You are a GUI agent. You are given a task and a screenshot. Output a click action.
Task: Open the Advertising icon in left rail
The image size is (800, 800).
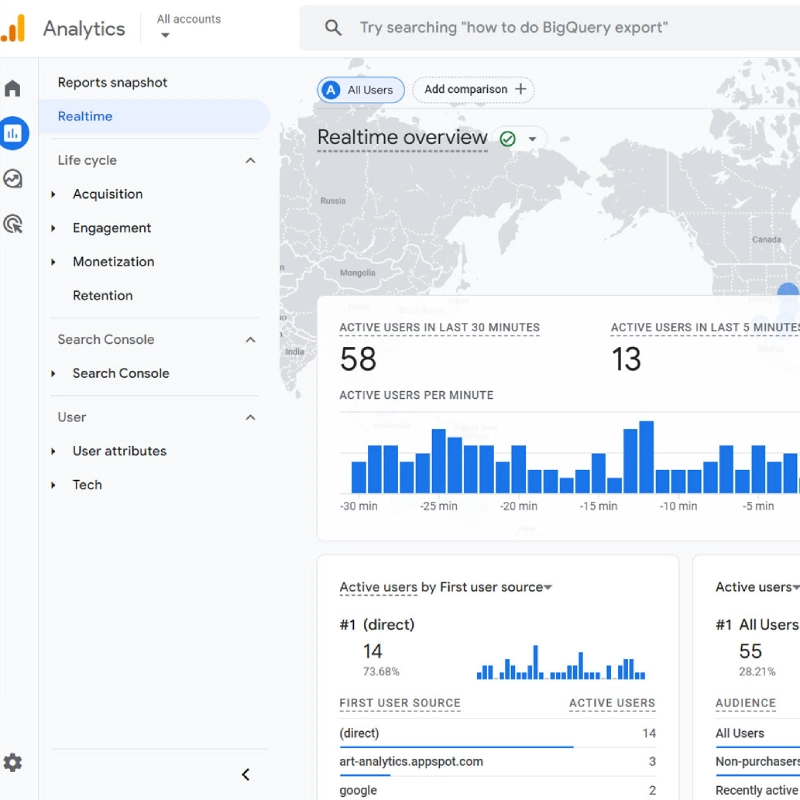point(12,224)
